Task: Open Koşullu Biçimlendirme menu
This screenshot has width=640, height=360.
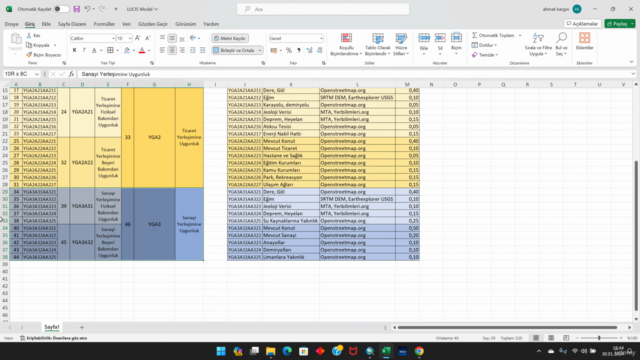Action: tap(346, 44)
